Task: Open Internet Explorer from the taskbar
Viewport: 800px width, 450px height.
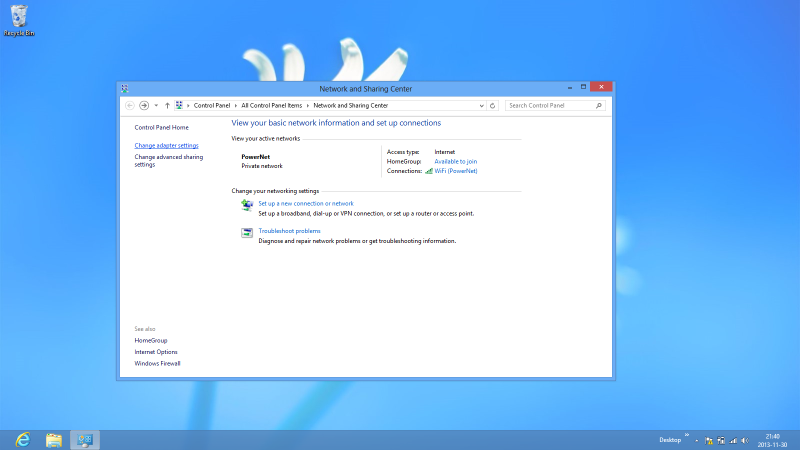Action: click(21, 439)
